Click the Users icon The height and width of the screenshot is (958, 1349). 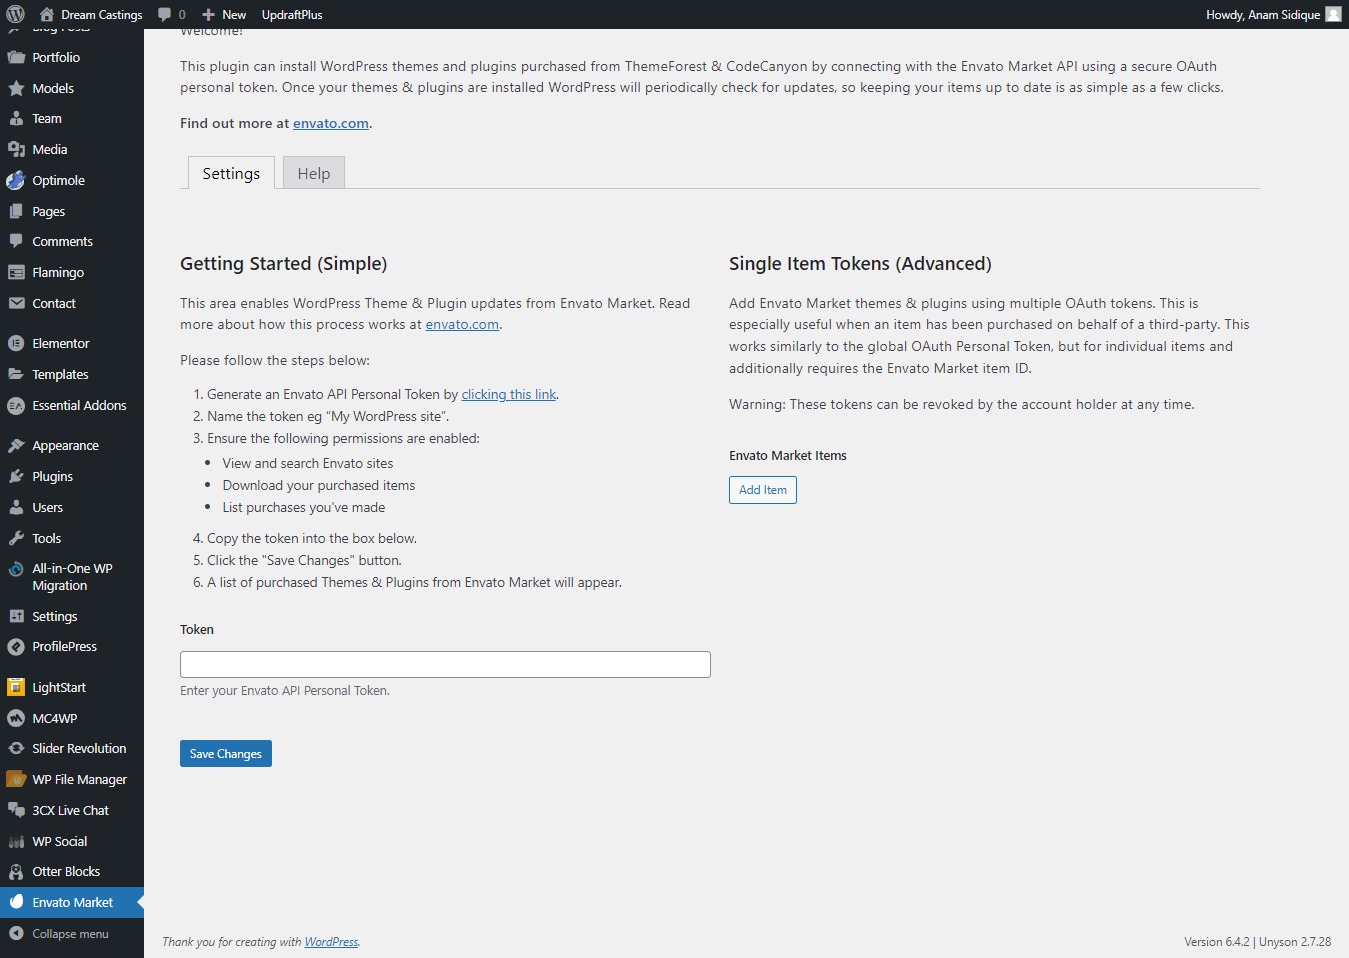[16, 507]
